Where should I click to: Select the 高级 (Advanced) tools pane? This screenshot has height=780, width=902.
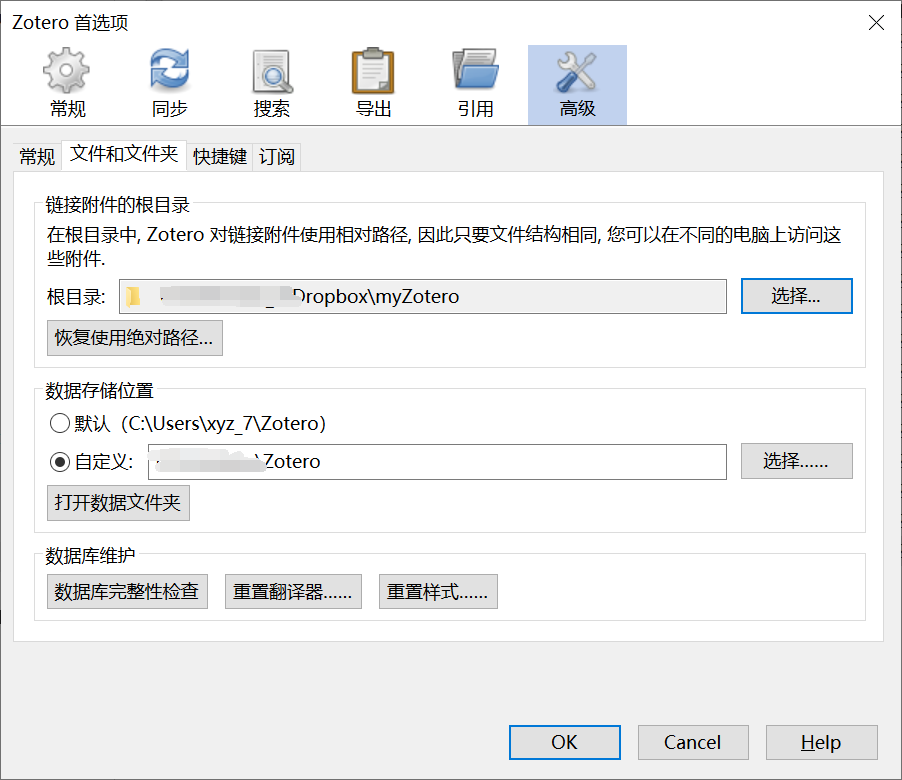pyautogui.click(x=577, y=84)
